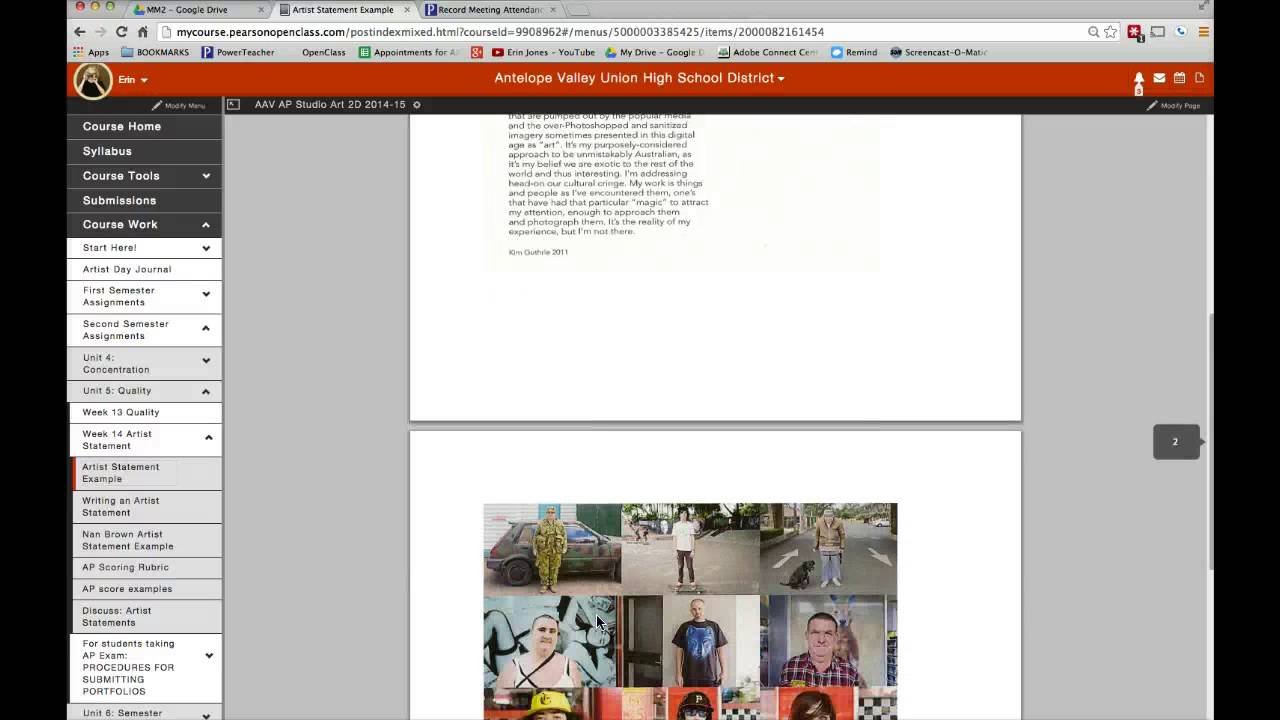Open the Apps bookmarks shortcut
Viewport: 1280px width, 720px height.
[91, 52]
